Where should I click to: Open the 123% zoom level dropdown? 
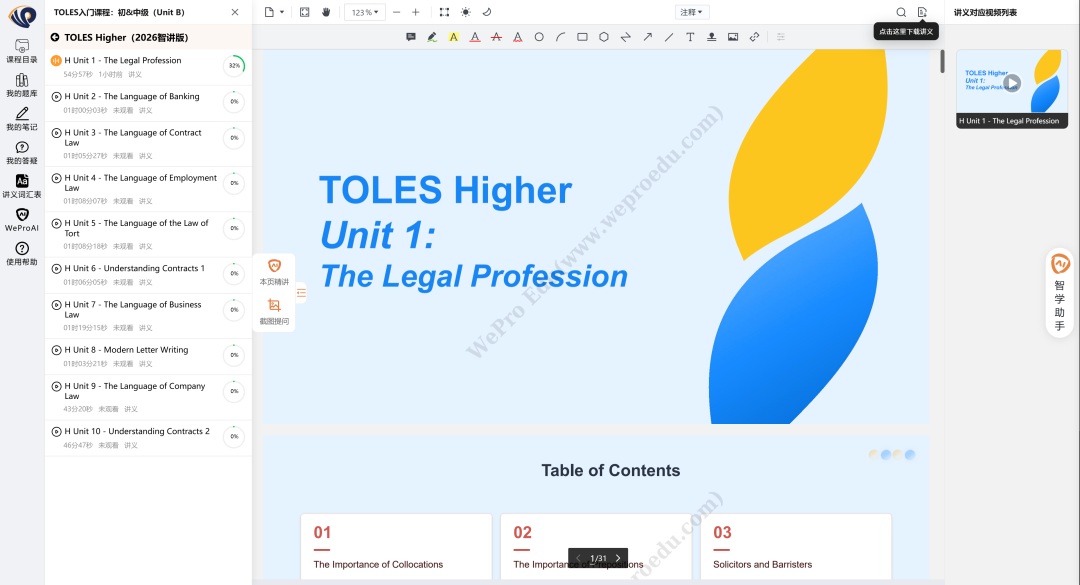[x=365, y=12]
